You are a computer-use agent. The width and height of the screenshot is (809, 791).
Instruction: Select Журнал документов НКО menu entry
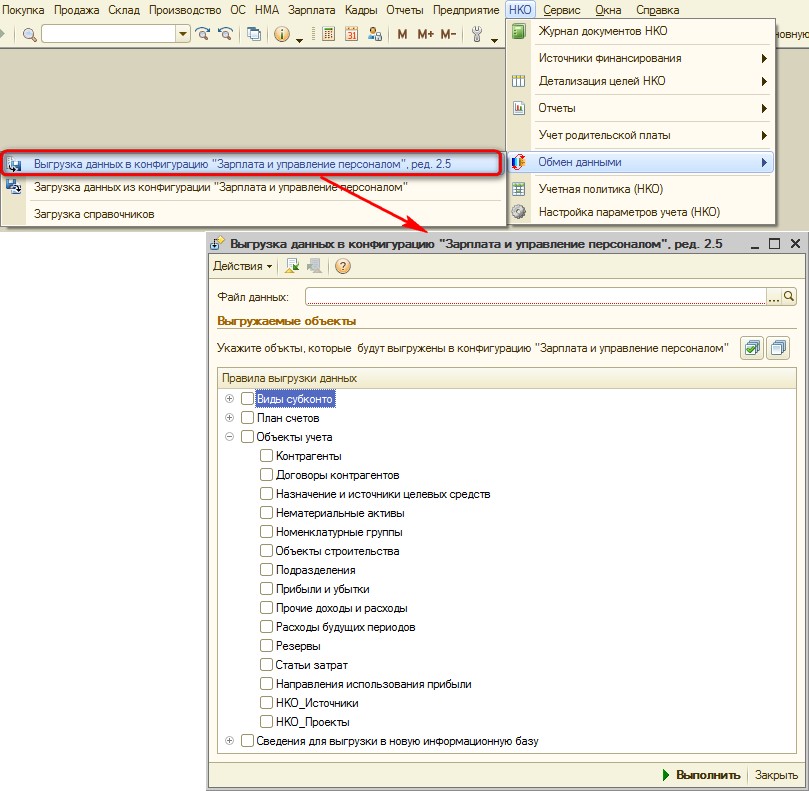point(641,31)
